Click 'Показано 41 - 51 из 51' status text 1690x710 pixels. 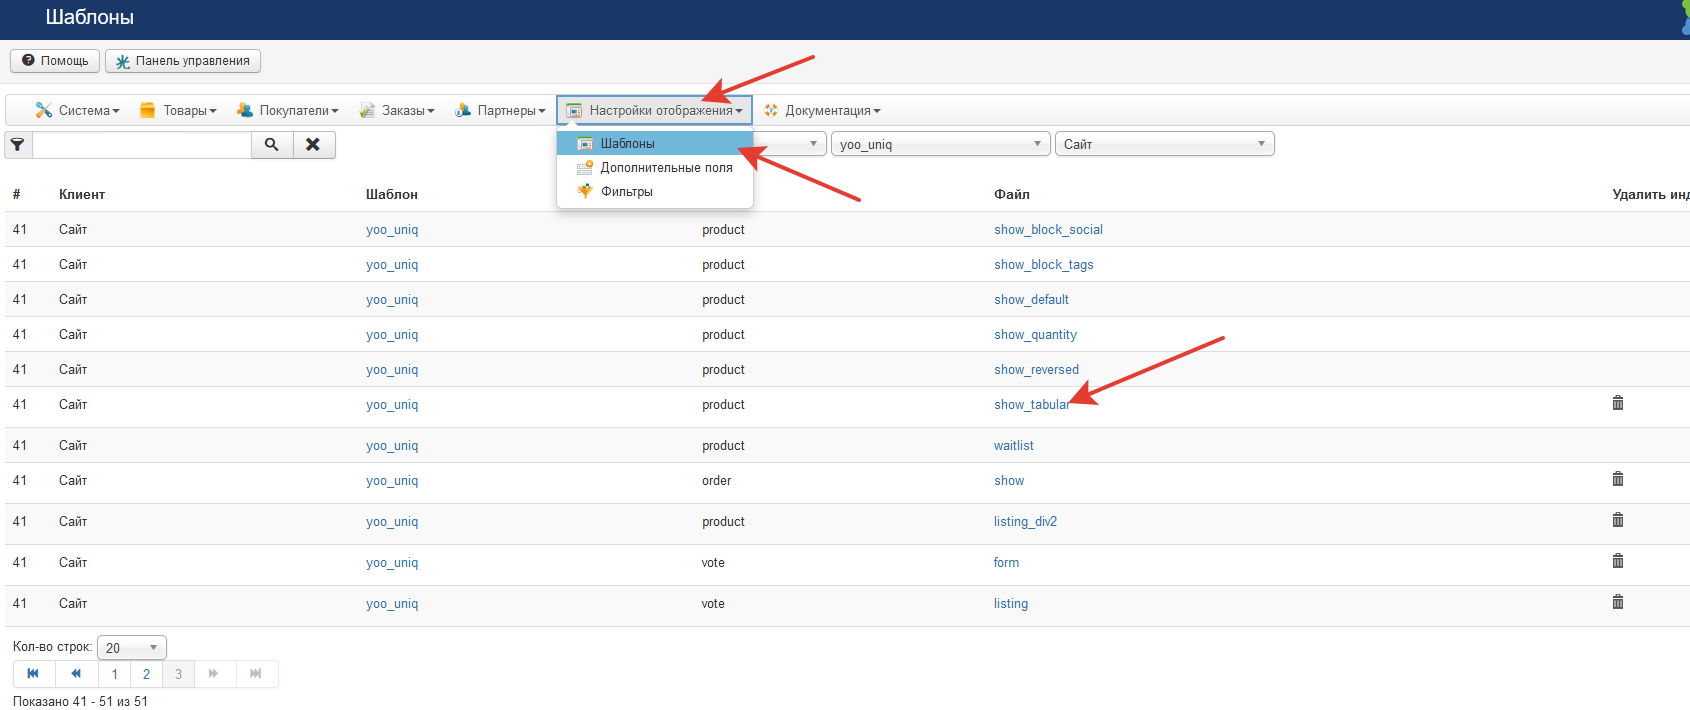click(x=80, y=701)
